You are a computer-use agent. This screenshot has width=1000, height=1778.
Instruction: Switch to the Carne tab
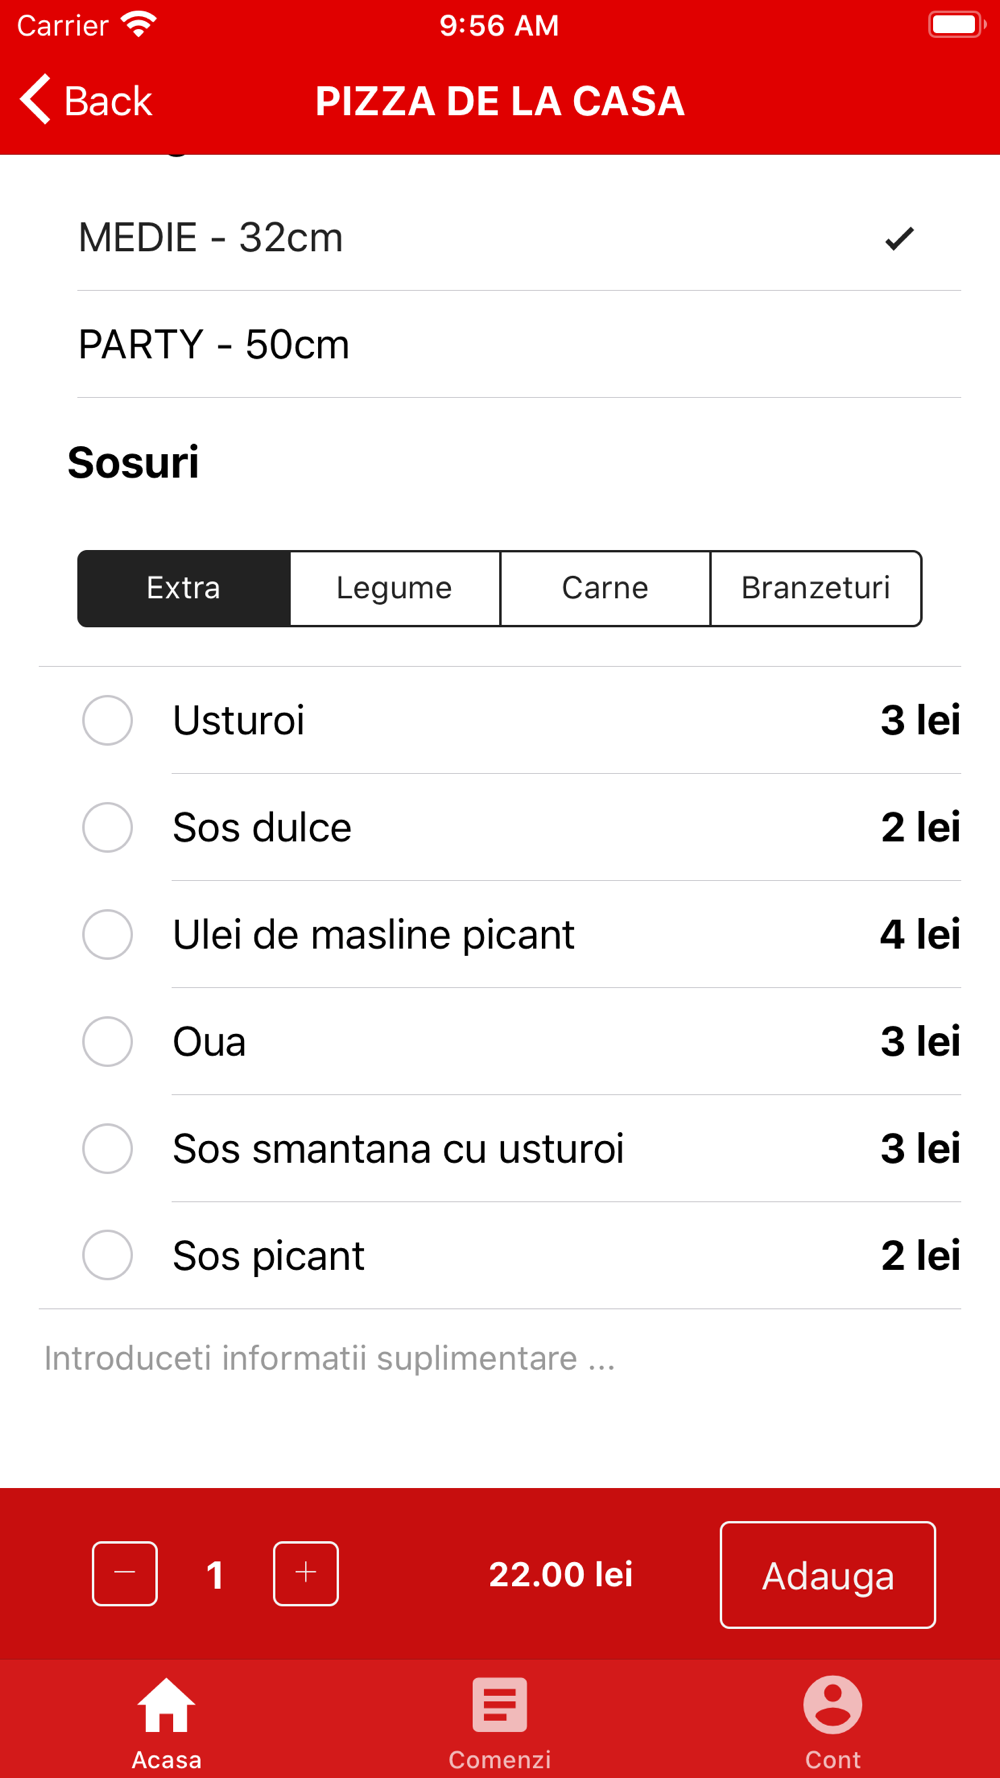tap(605, 588)
